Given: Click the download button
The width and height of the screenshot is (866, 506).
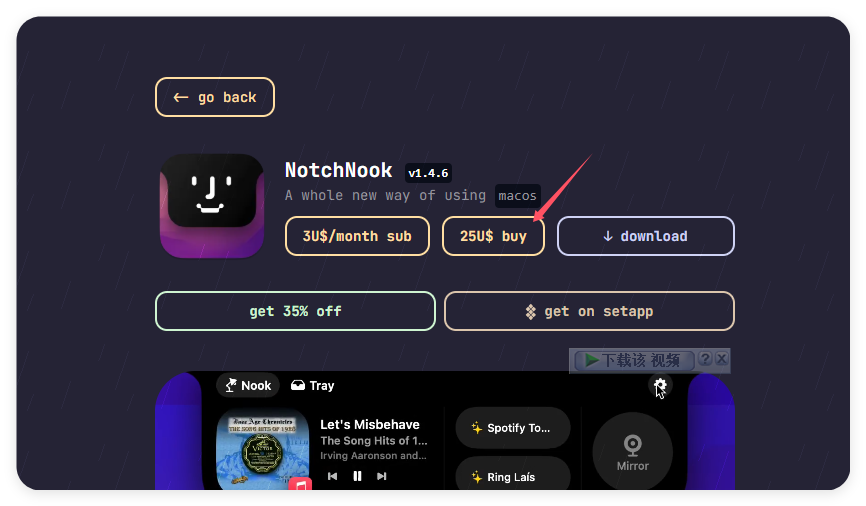Looking at the screenshot, I should click(646, 236).
